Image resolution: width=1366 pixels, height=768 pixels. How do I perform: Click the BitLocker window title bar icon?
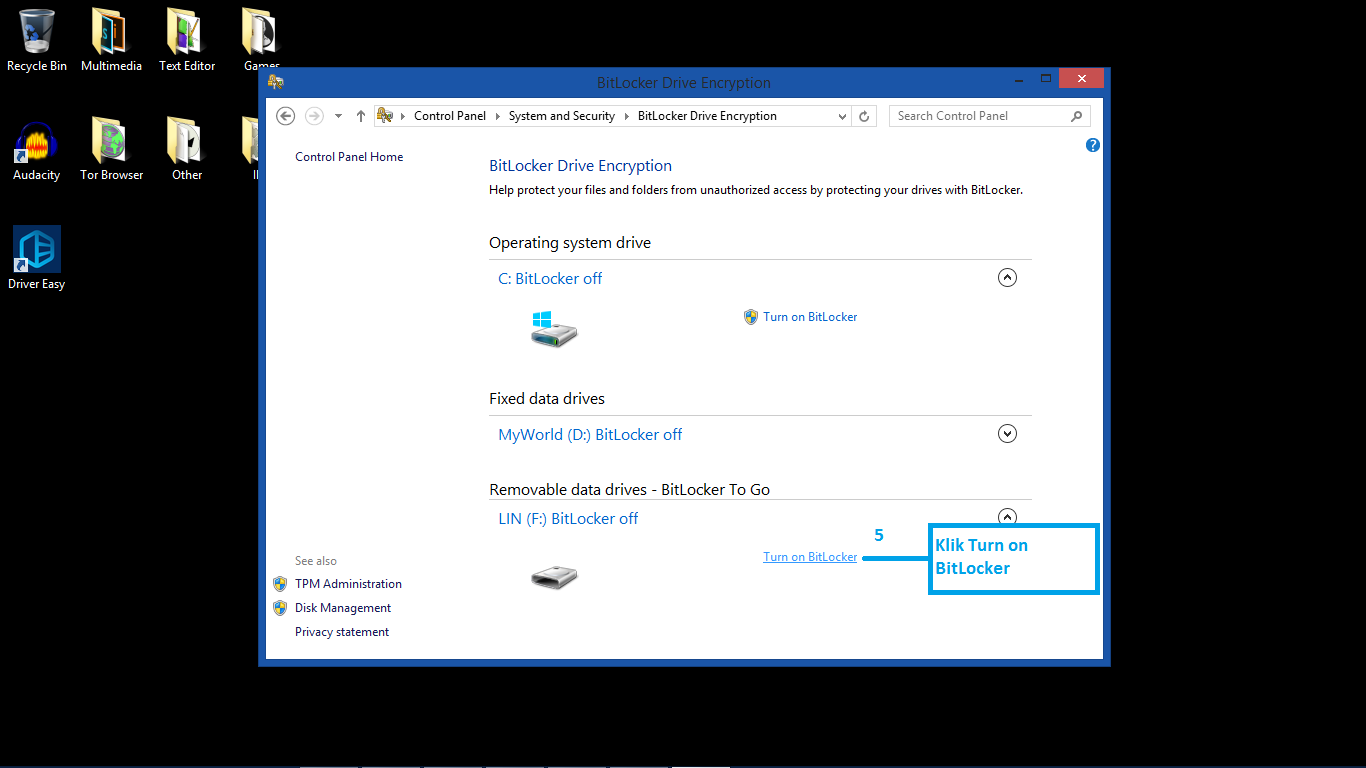(x=276, y=82)
